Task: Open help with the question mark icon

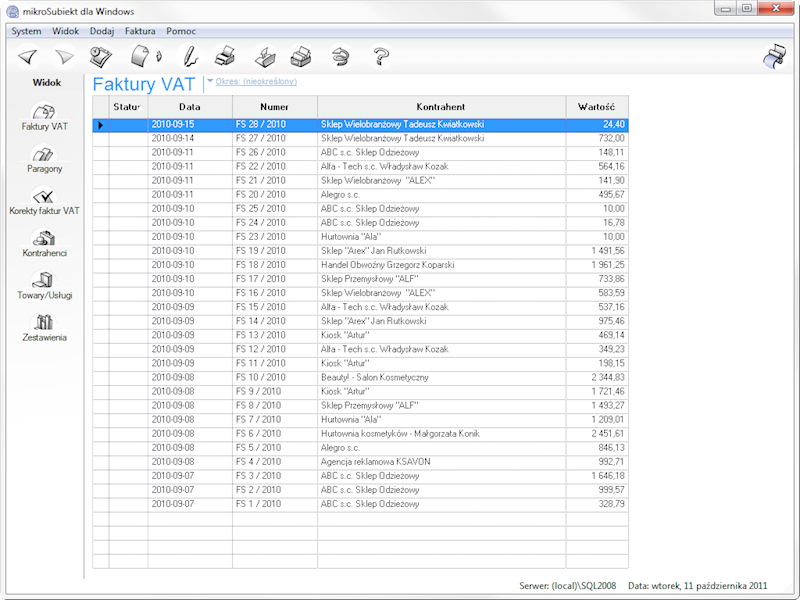Action: pyautogui.click(x=381, y=56)
